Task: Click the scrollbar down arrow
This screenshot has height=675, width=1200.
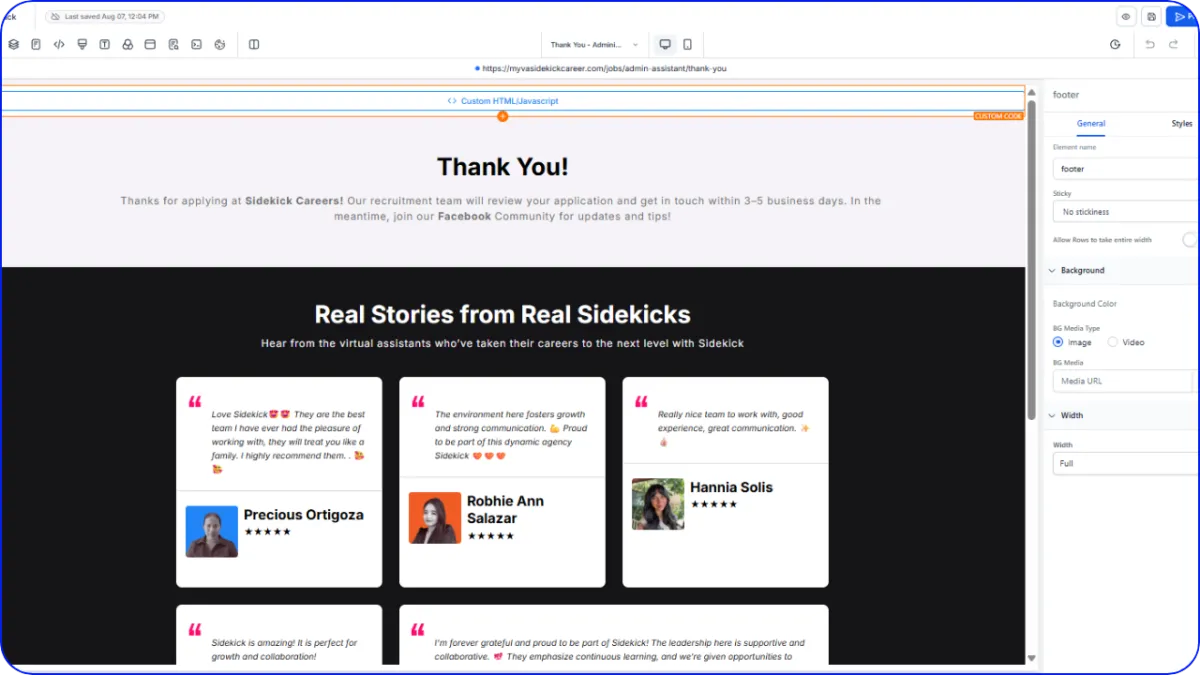Action: 1031,658
